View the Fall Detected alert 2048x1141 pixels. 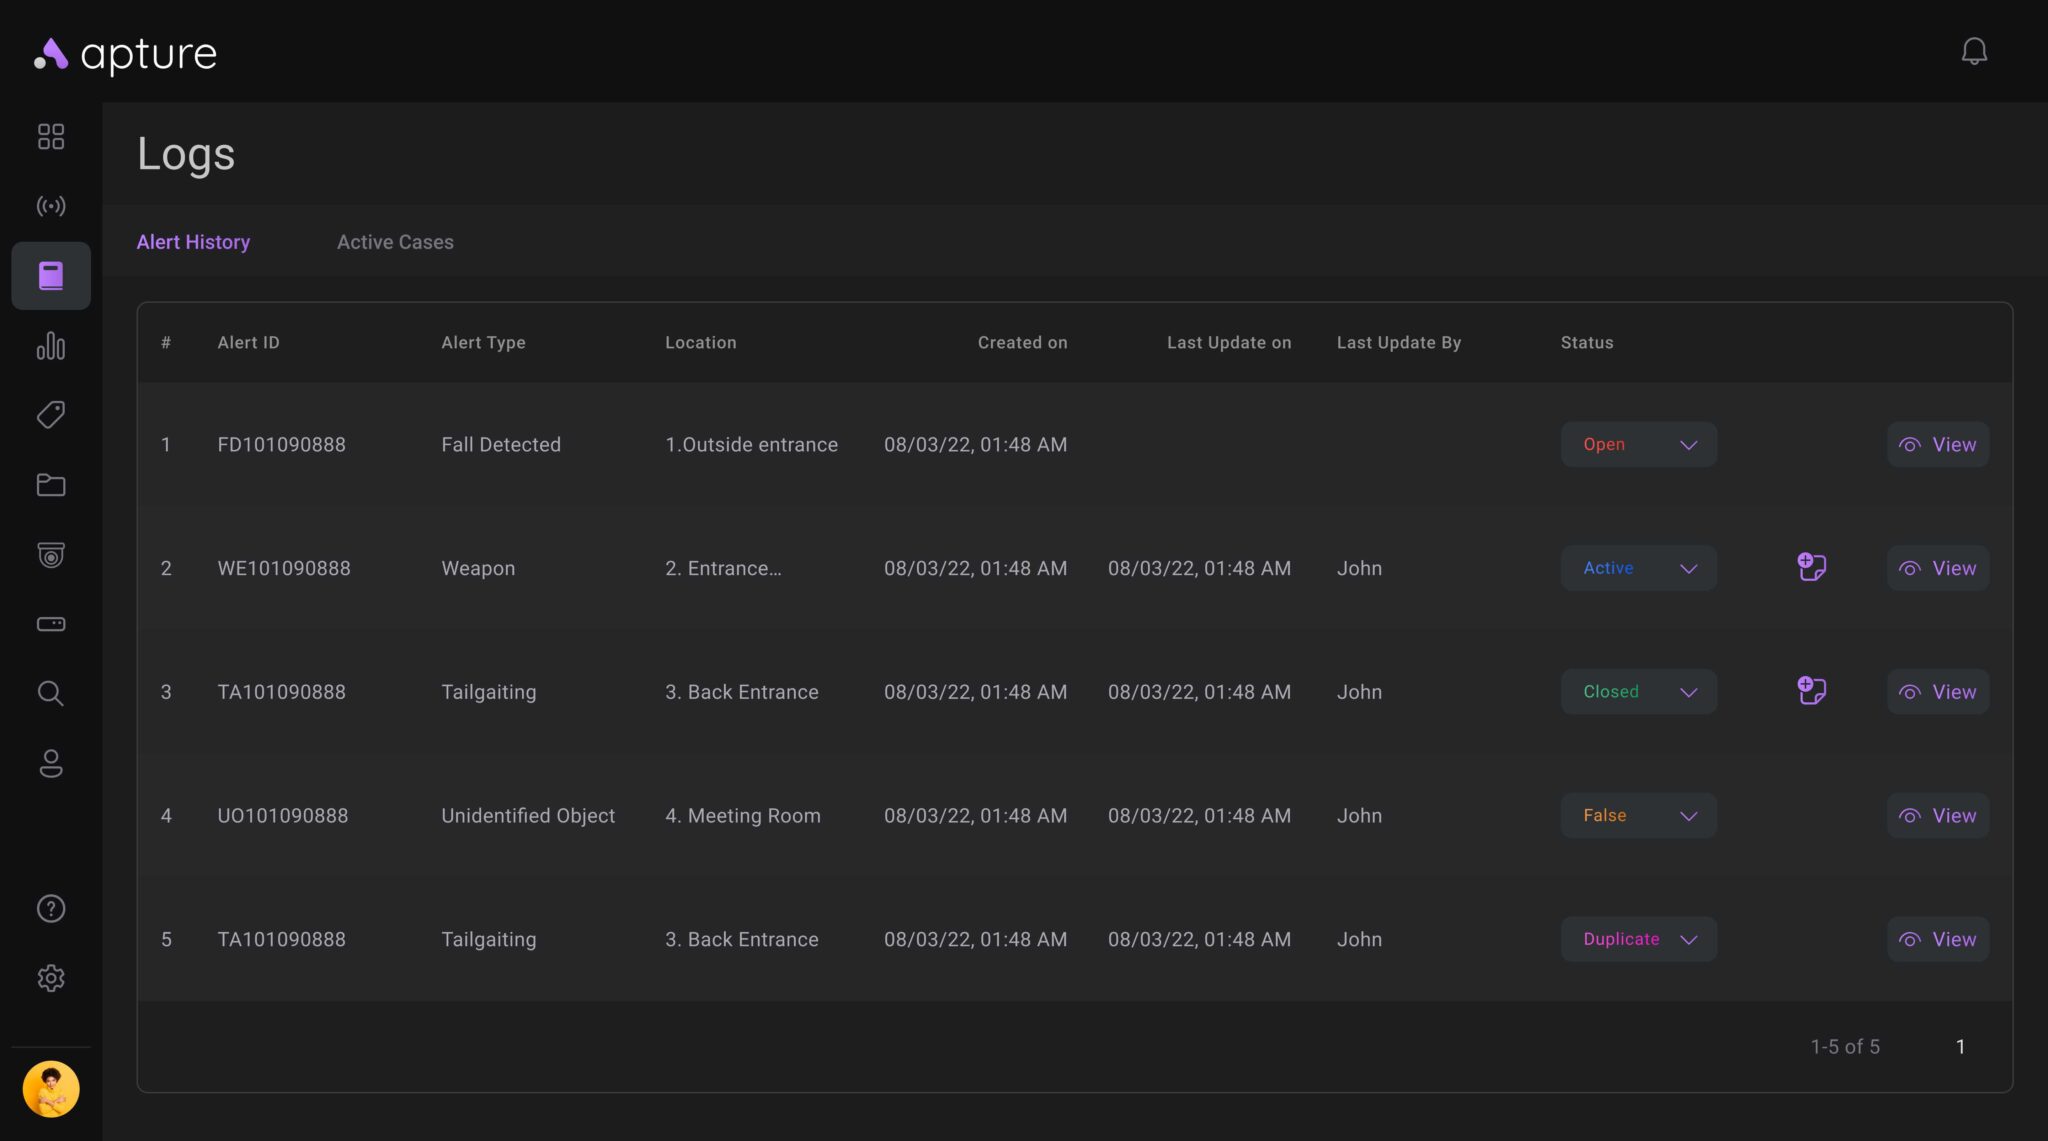click(x=1937, y=444)
